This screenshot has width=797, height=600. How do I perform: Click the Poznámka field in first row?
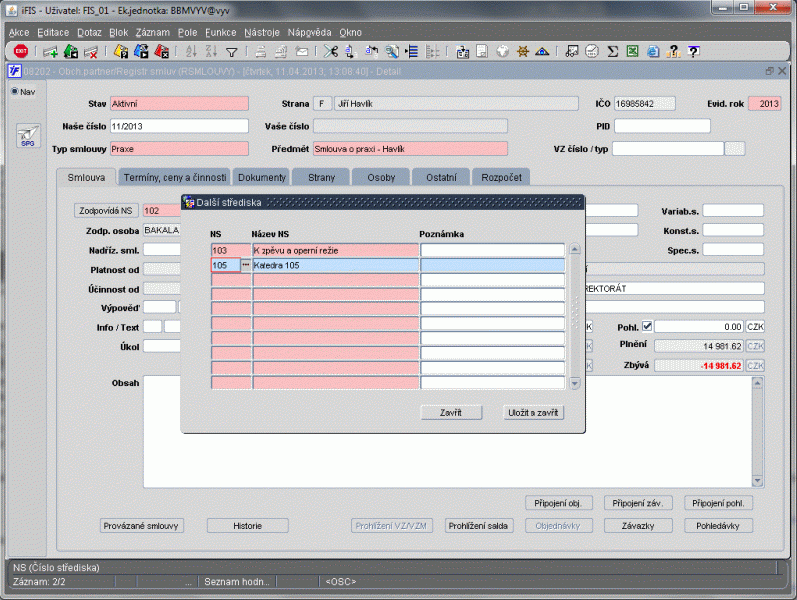pyautogui.click(x=492, y=250)
